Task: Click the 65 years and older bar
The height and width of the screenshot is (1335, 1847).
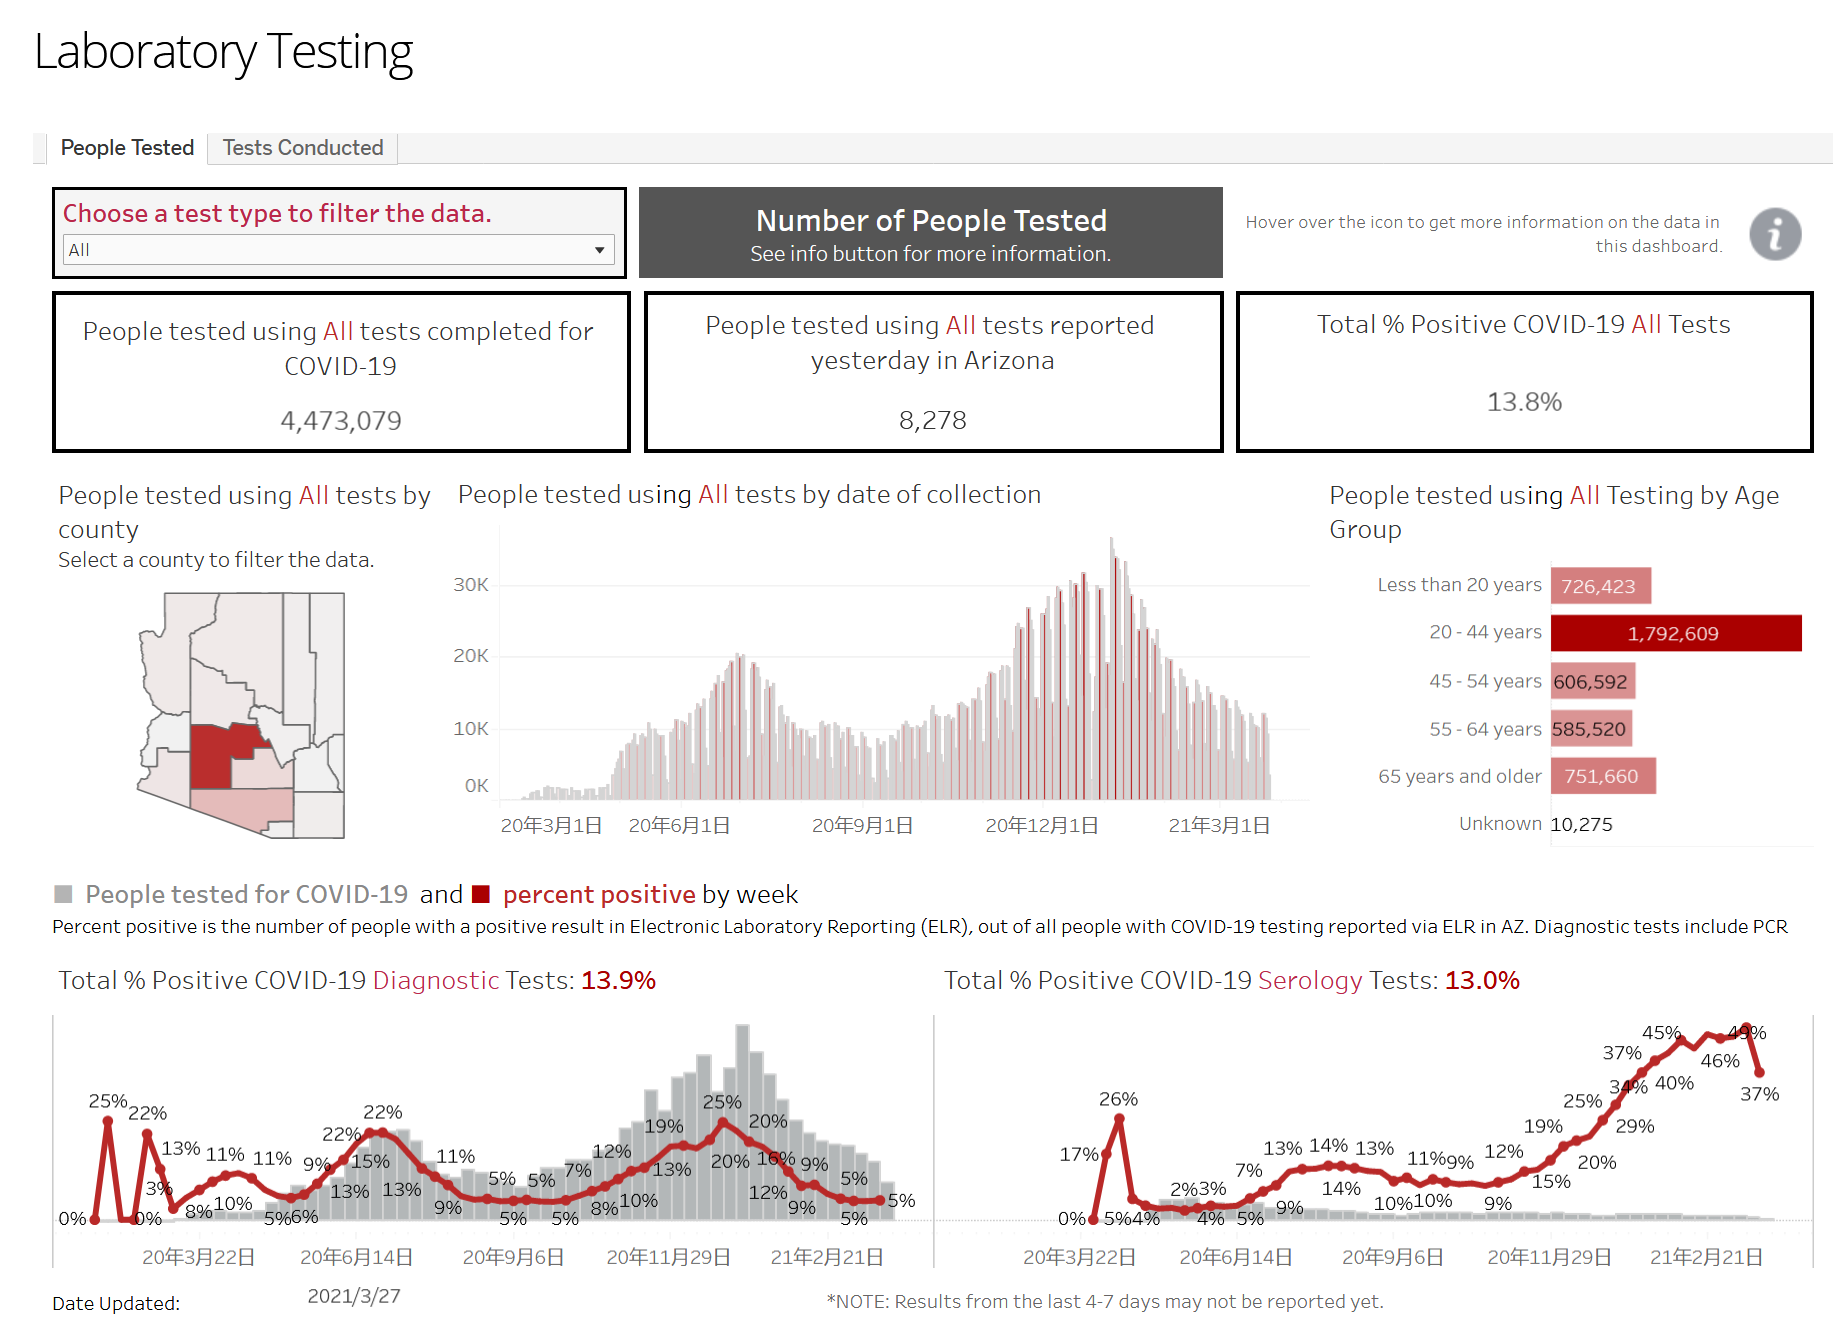Action: pyautogui.click(x=1602, y=776)
